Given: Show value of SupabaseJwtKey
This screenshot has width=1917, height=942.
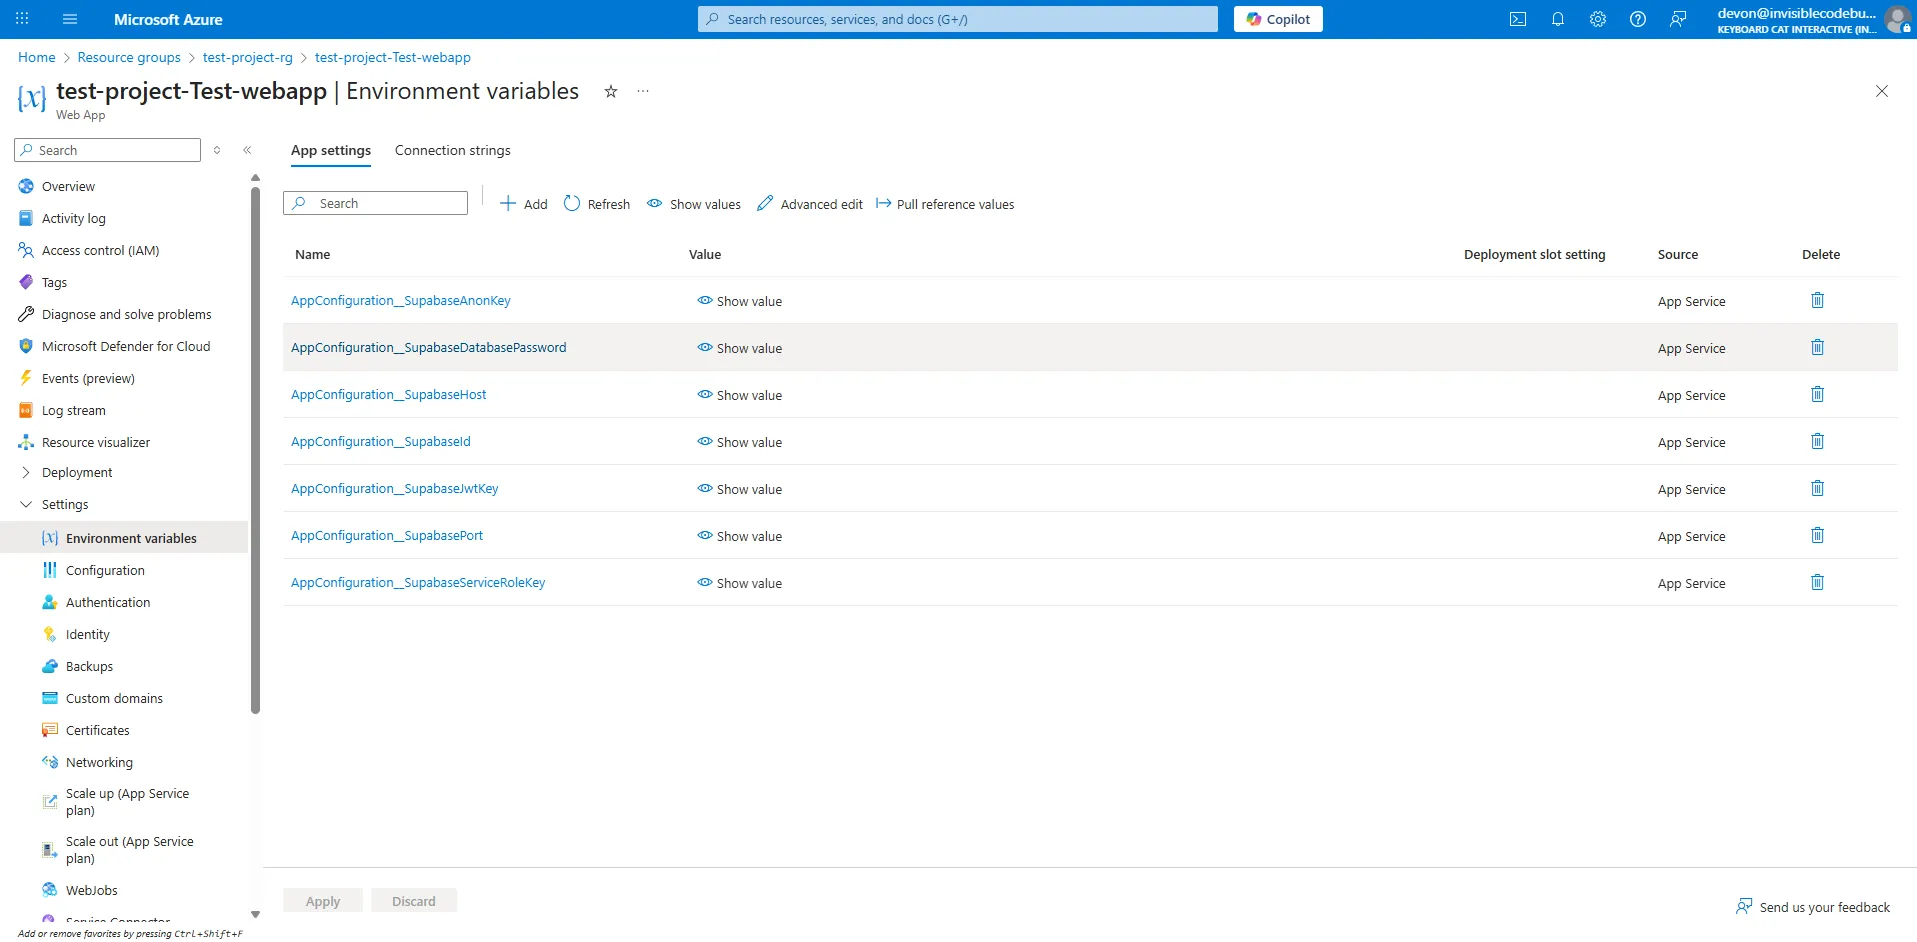Looking at the screenshot, I should click(x=740, y=489).
